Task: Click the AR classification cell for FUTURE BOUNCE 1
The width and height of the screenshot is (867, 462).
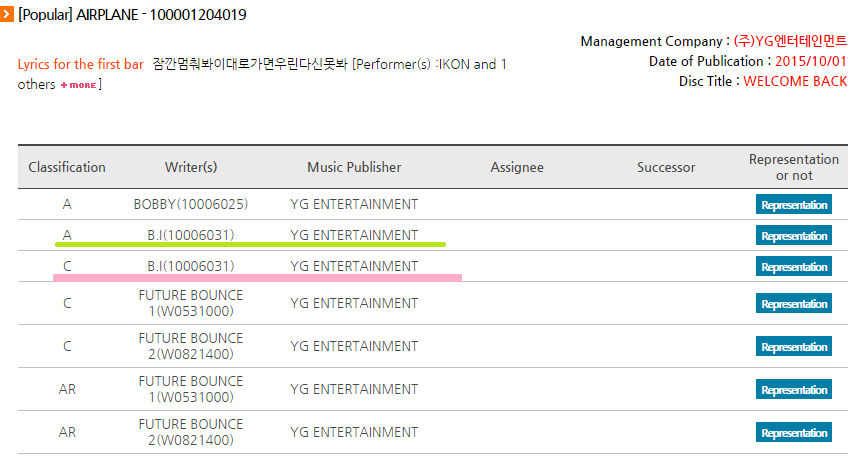Action: pos(67,390)
